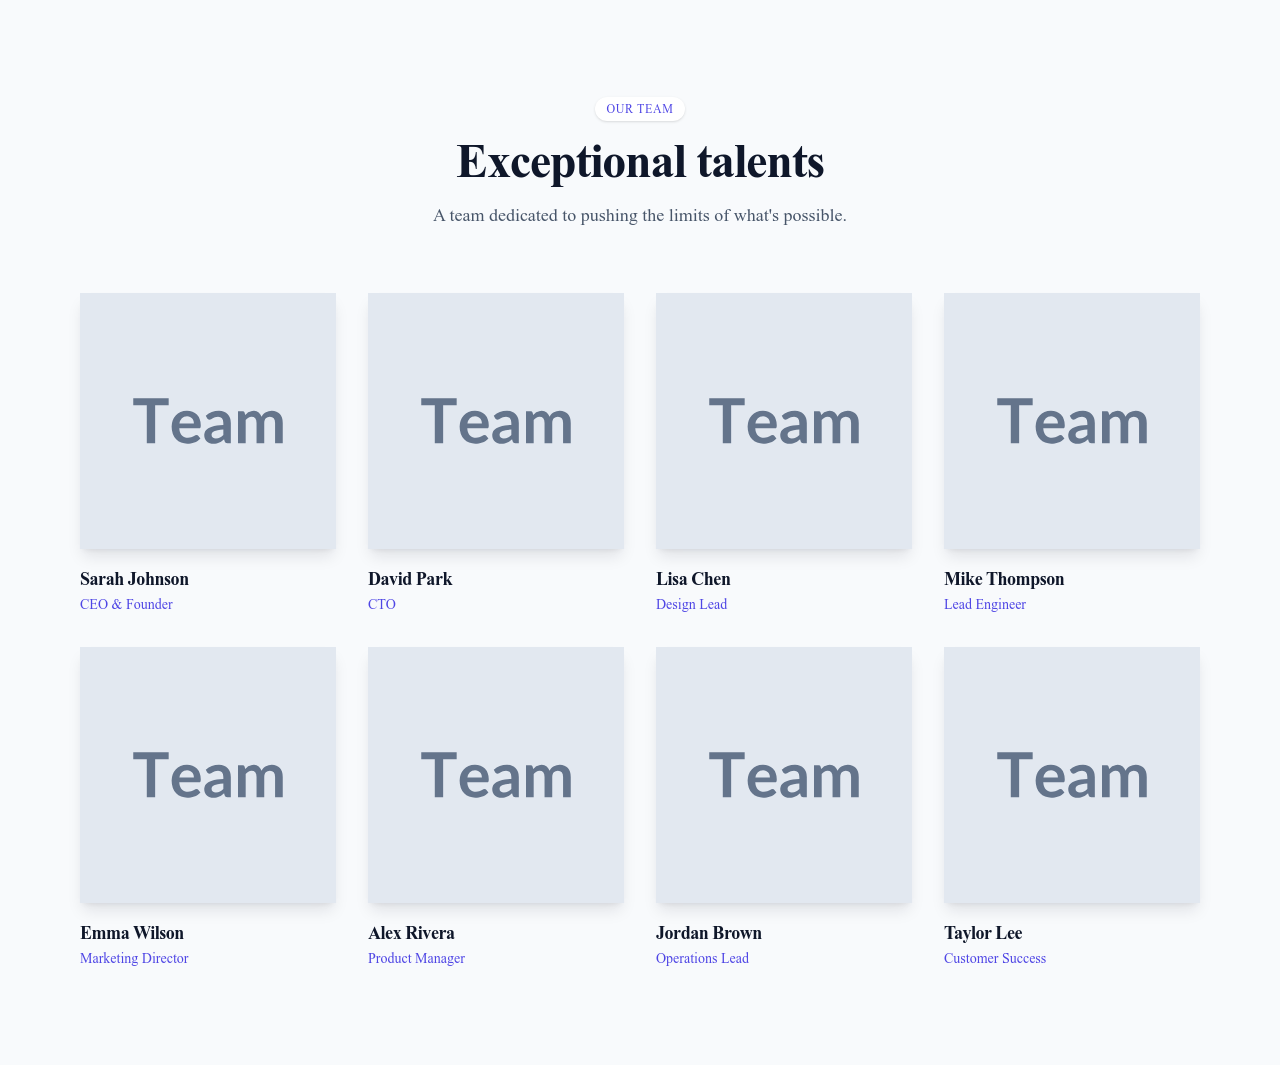Open David Park's team photo
This screenshot has width=1280, height=1080.
point(496,421)
